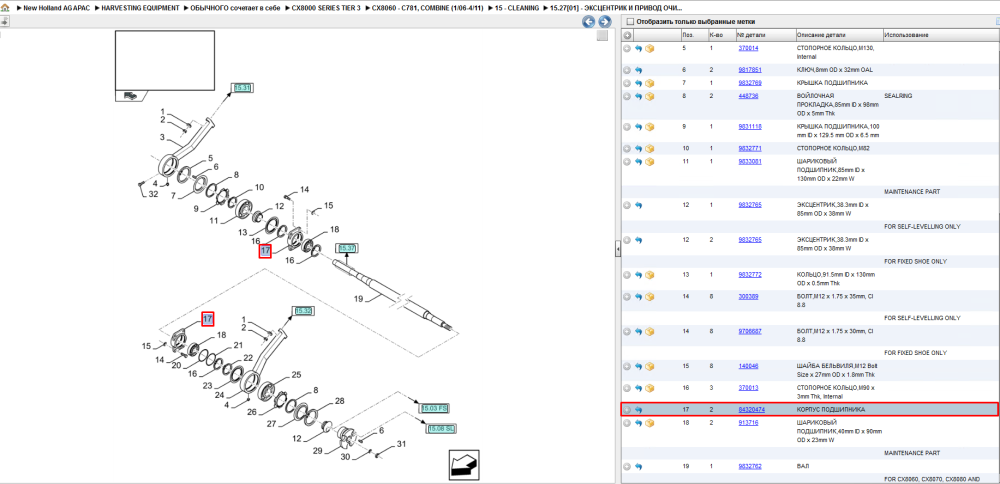Click the blue arrow icon for part 9832762
Screen dimensions: 1000x484
[x=638, y=467]
